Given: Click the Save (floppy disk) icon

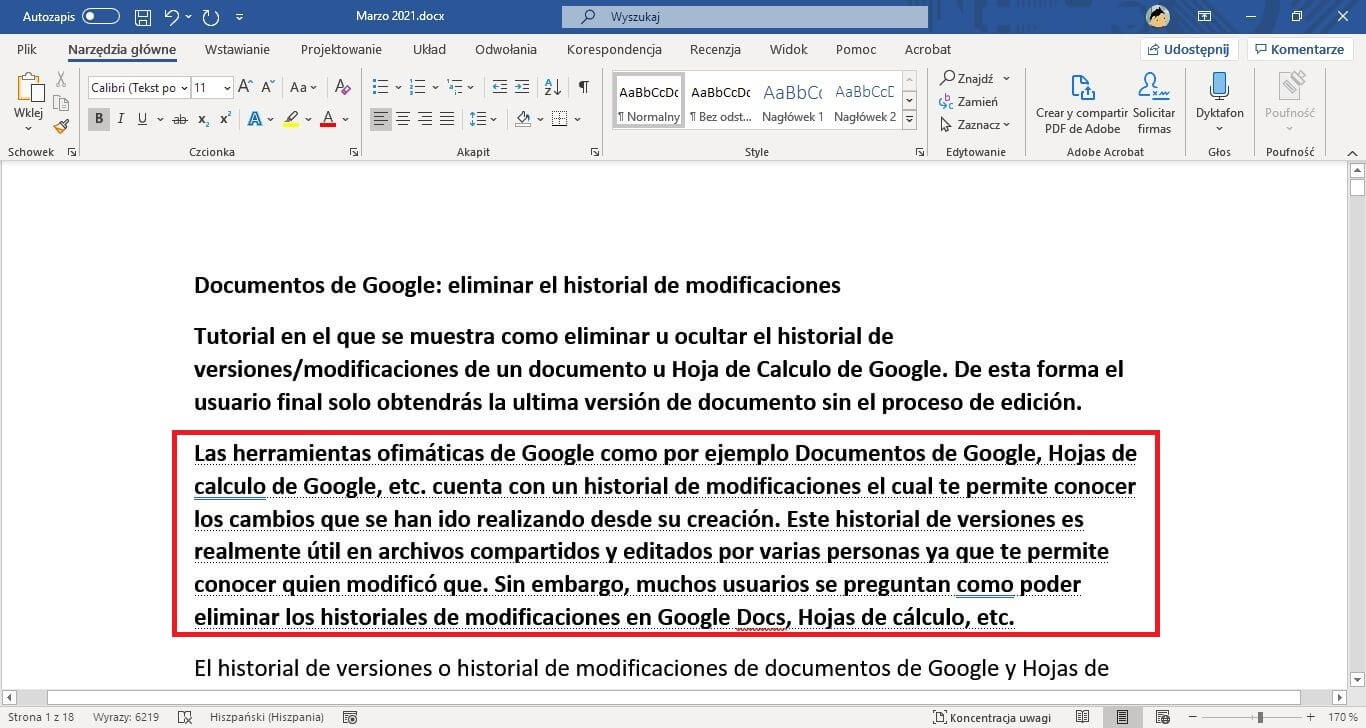Looking at the screenshot, I should [142, 17].
